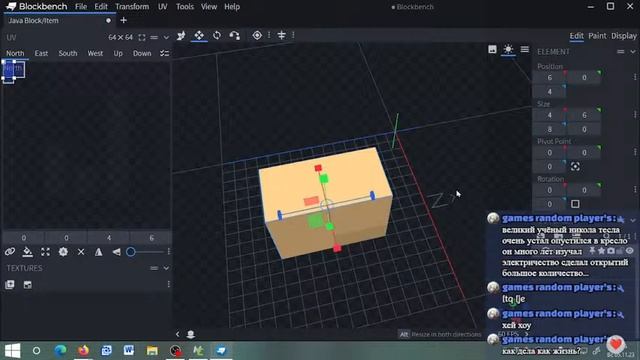Open the Size row three-dot options
Viewport: 640px width, 360px height.
tap(635, 115)
